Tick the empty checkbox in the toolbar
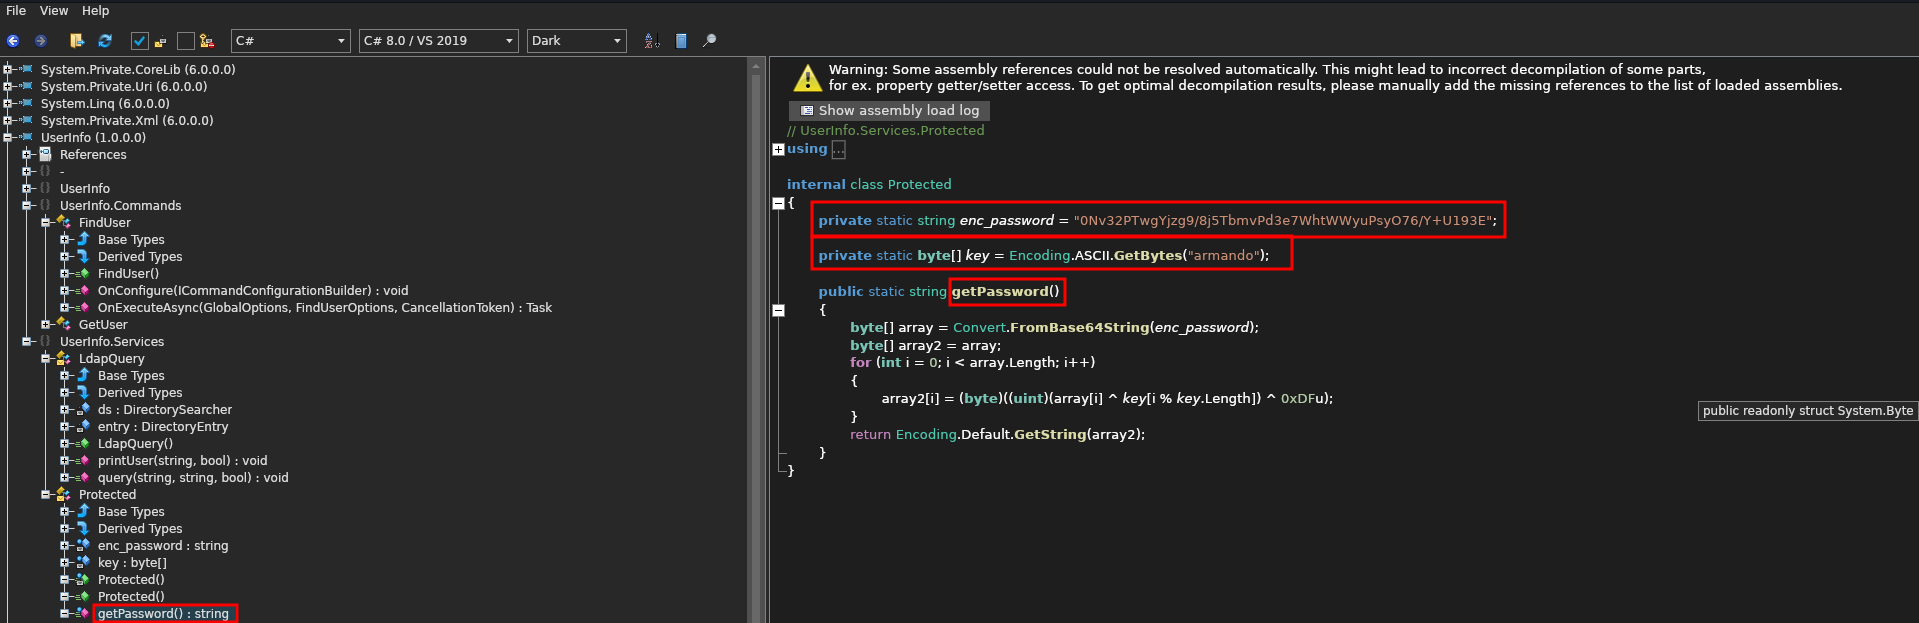The width and height of the screenshot is (1919, 623). [x=185, y=41]
